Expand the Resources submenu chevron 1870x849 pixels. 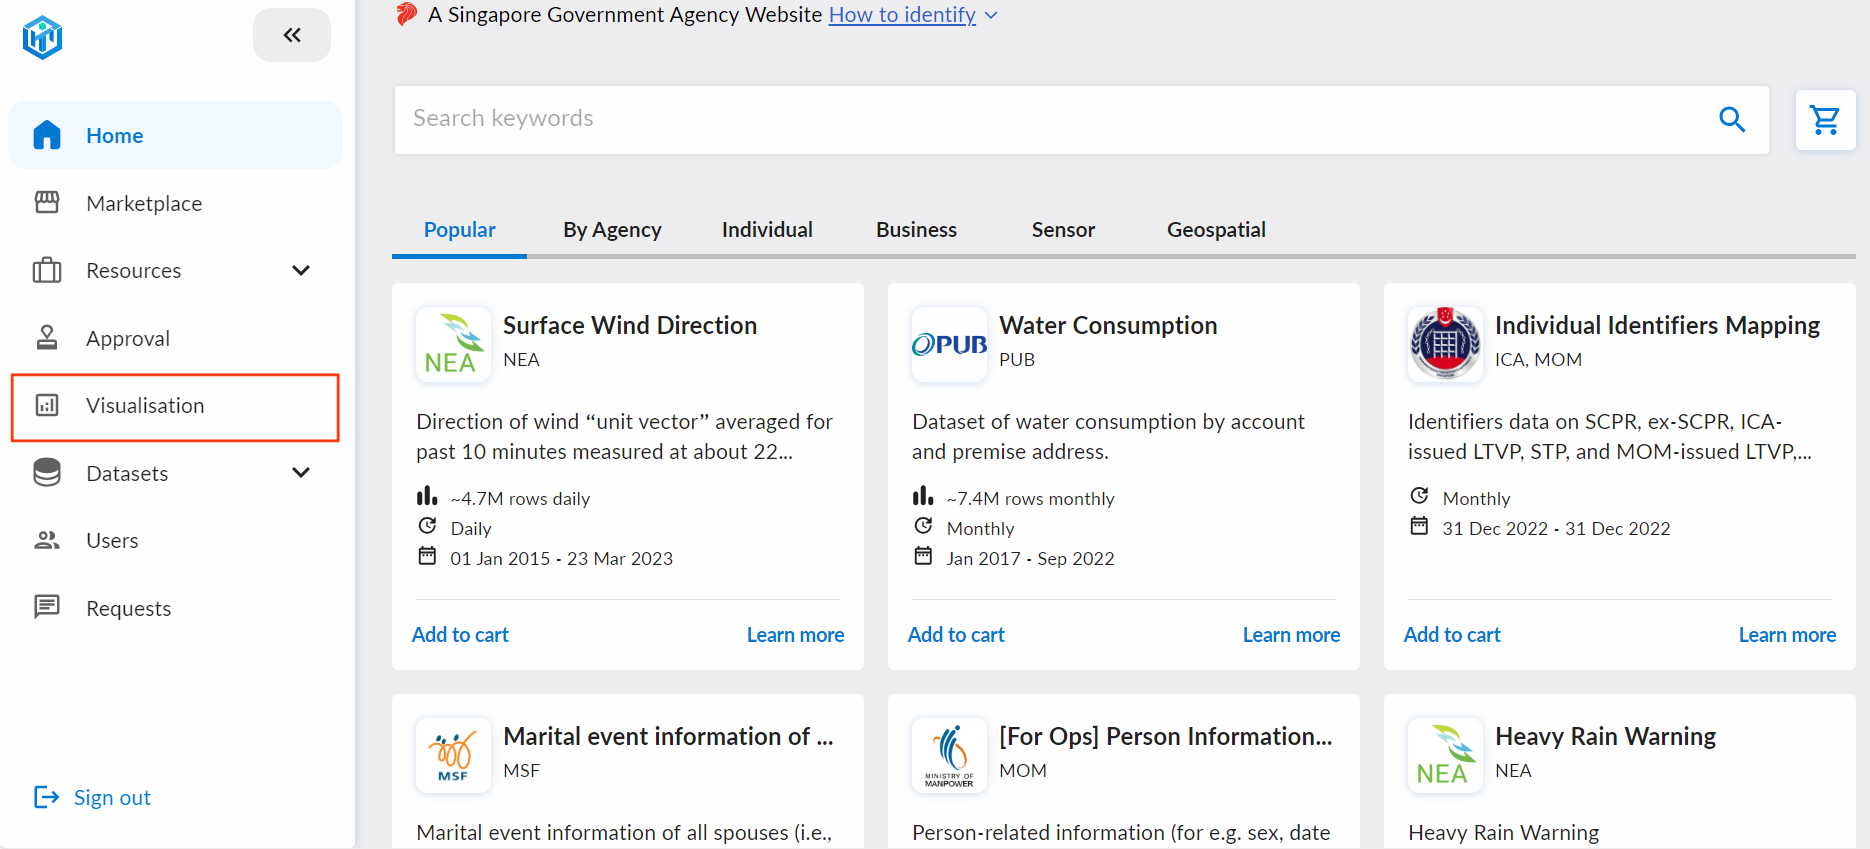(x=301, y=270)
